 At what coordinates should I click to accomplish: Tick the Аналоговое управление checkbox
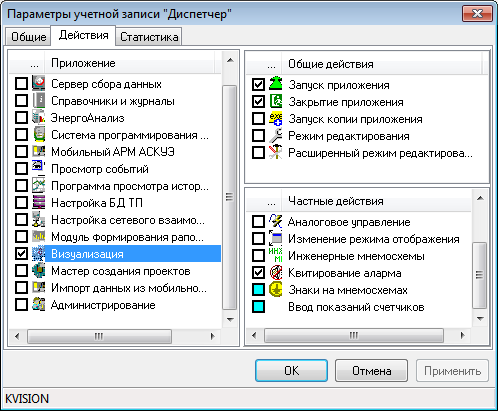[x=258, y=221]
